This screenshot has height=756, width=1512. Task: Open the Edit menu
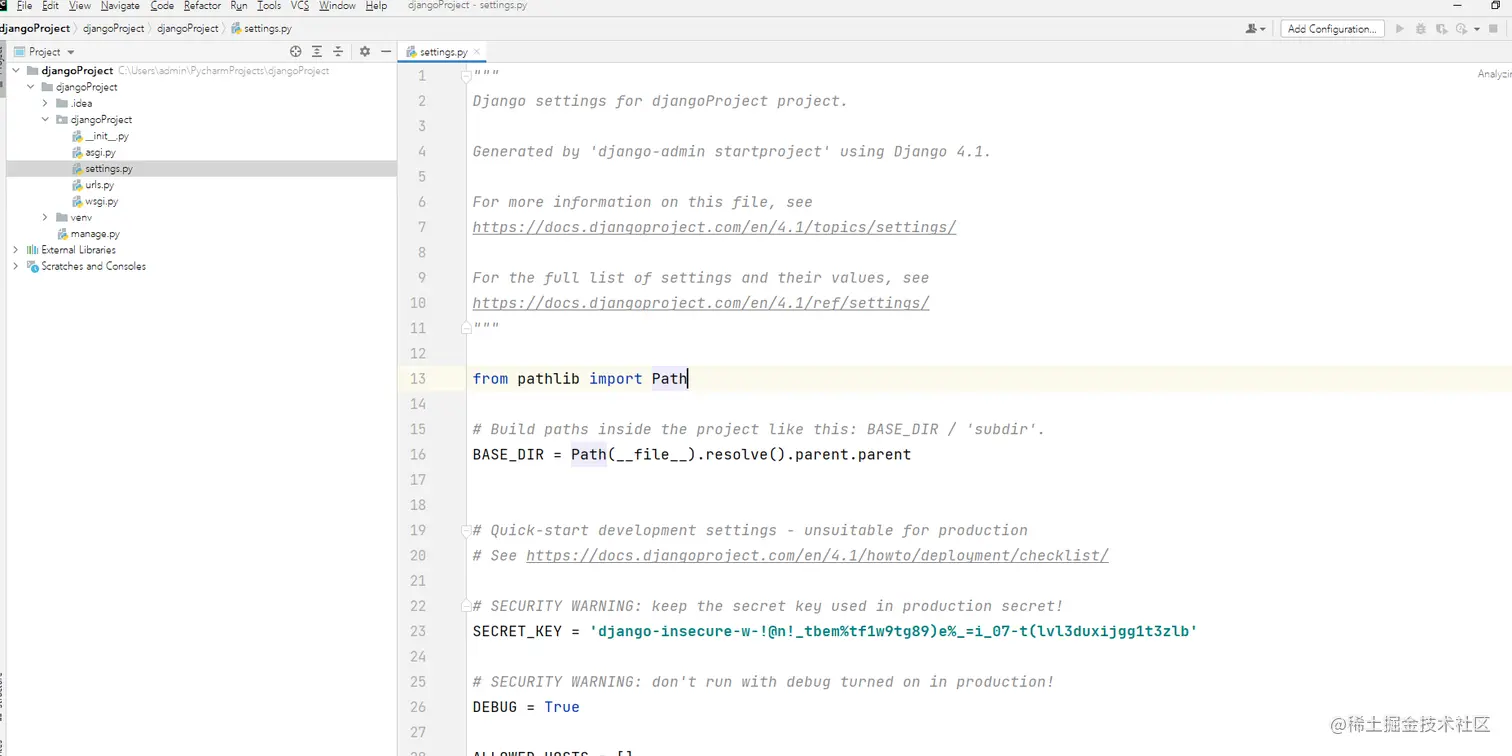pyautogui.click(x=50, y=6)
